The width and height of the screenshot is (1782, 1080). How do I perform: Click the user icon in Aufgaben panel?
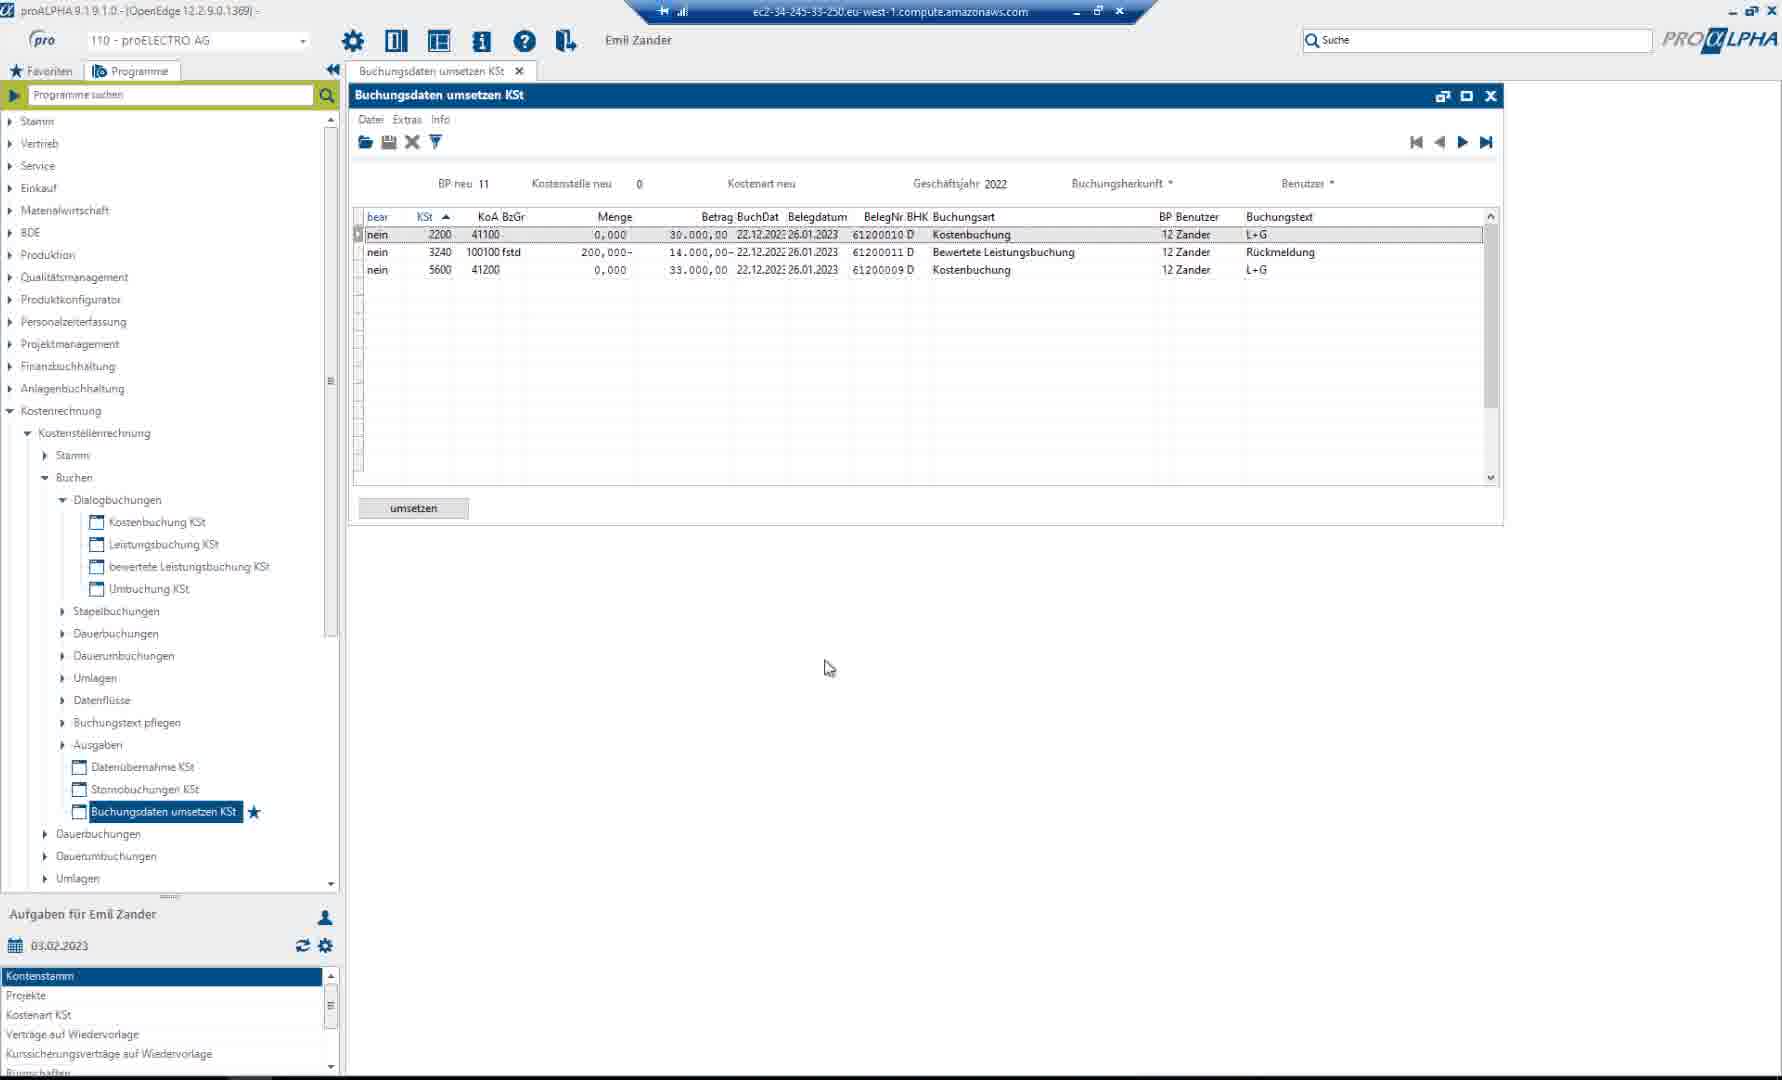pos(324,917)
